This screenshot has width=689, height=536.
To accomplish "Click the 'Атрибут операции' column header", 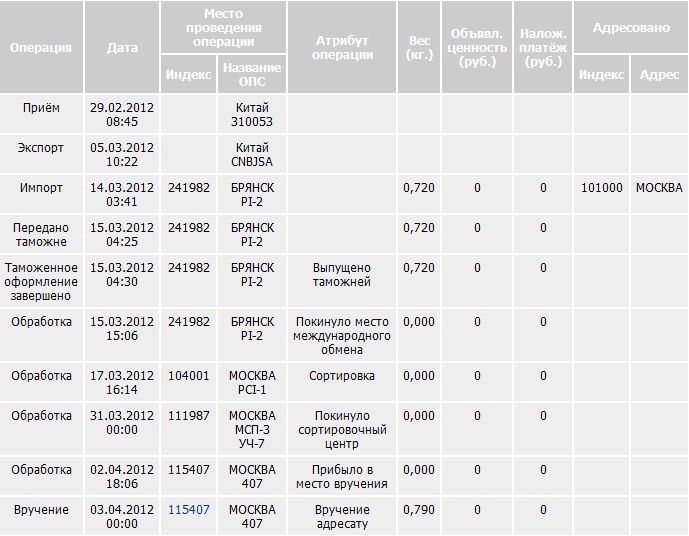I will 342,47.
